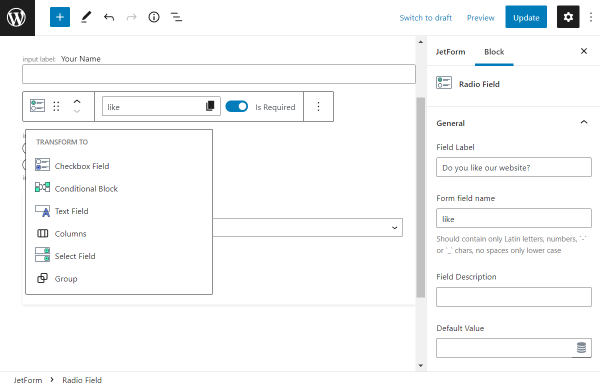The height and width of the screenshot is (385, 600).
Task: Click the Text Field icon in transform list
Action: (x=42, y=211)
